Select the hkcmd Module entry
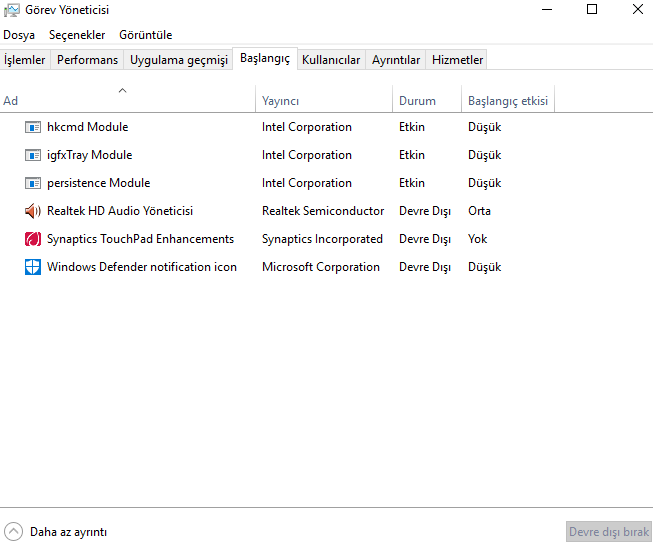 88,127
